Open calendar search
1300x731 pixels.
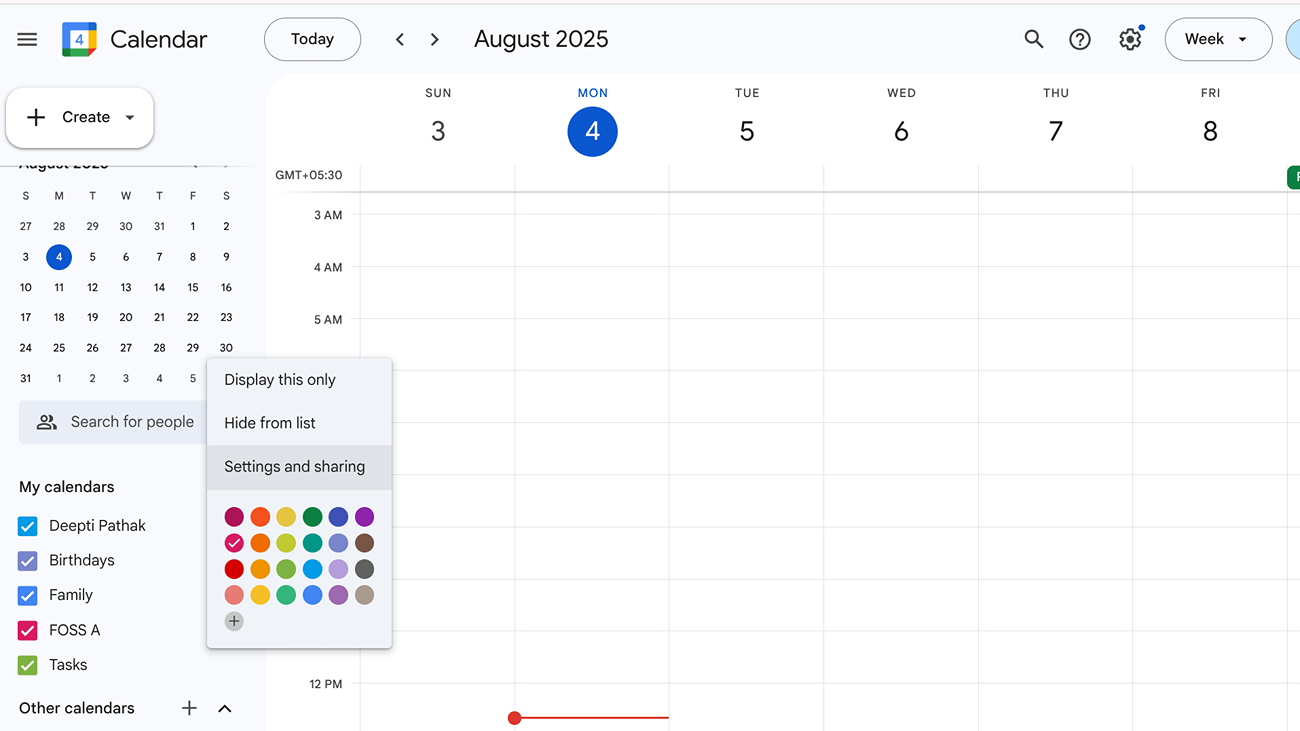[x=1034, y=39]
